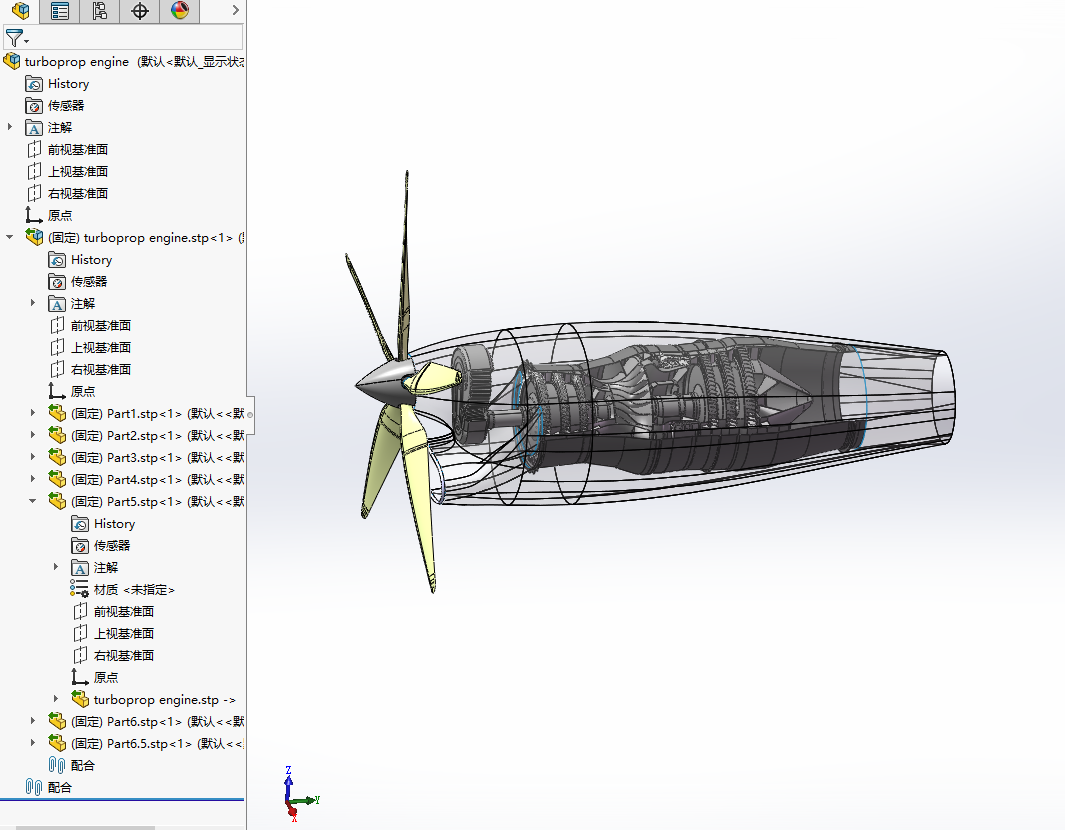Expand the Part4.stp<1> component

pos(33,479)
